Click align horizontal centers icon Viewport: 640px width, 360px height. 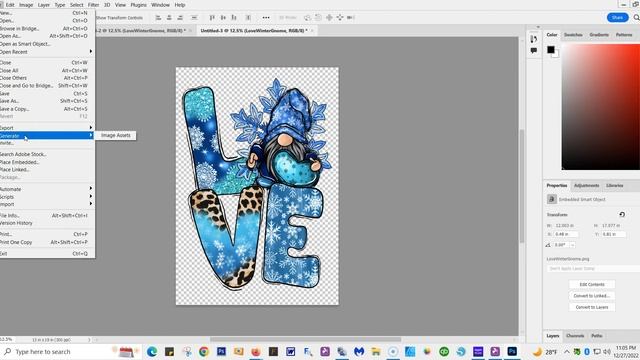tap(169, 18)
